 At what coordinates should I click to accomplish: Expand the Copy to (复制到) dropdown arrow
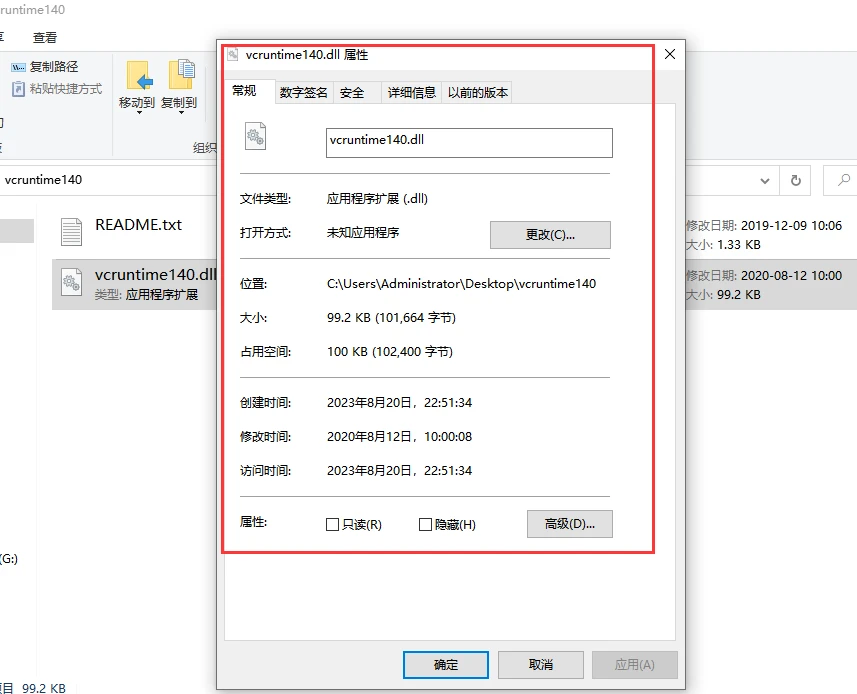click(181, 113)
